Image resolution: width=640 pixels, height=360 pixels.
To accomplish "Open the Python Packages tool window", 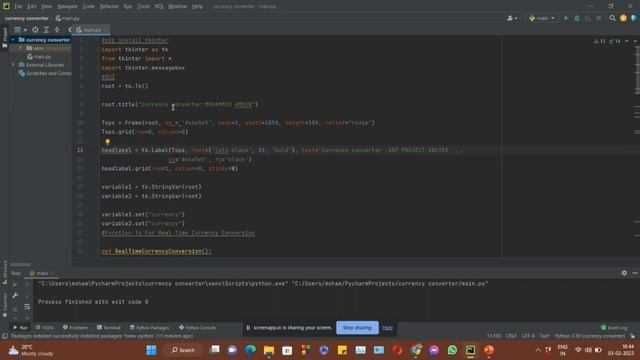I will [149, 327].
